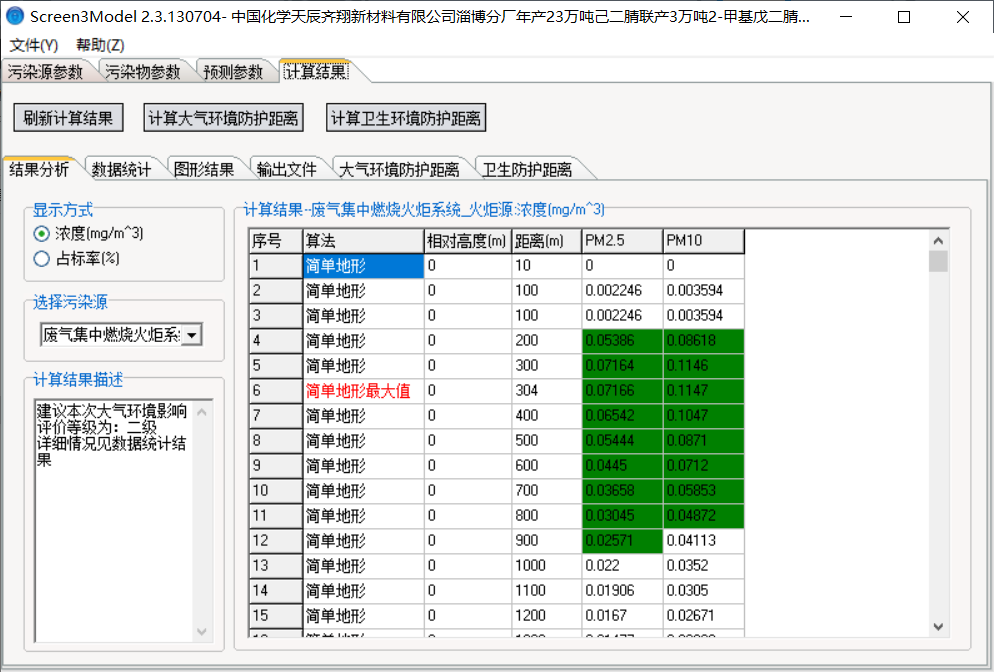Viewport: 994px width, 672px height.
Task: Click the description box scroll up arrow
Action: coord(202,412)
